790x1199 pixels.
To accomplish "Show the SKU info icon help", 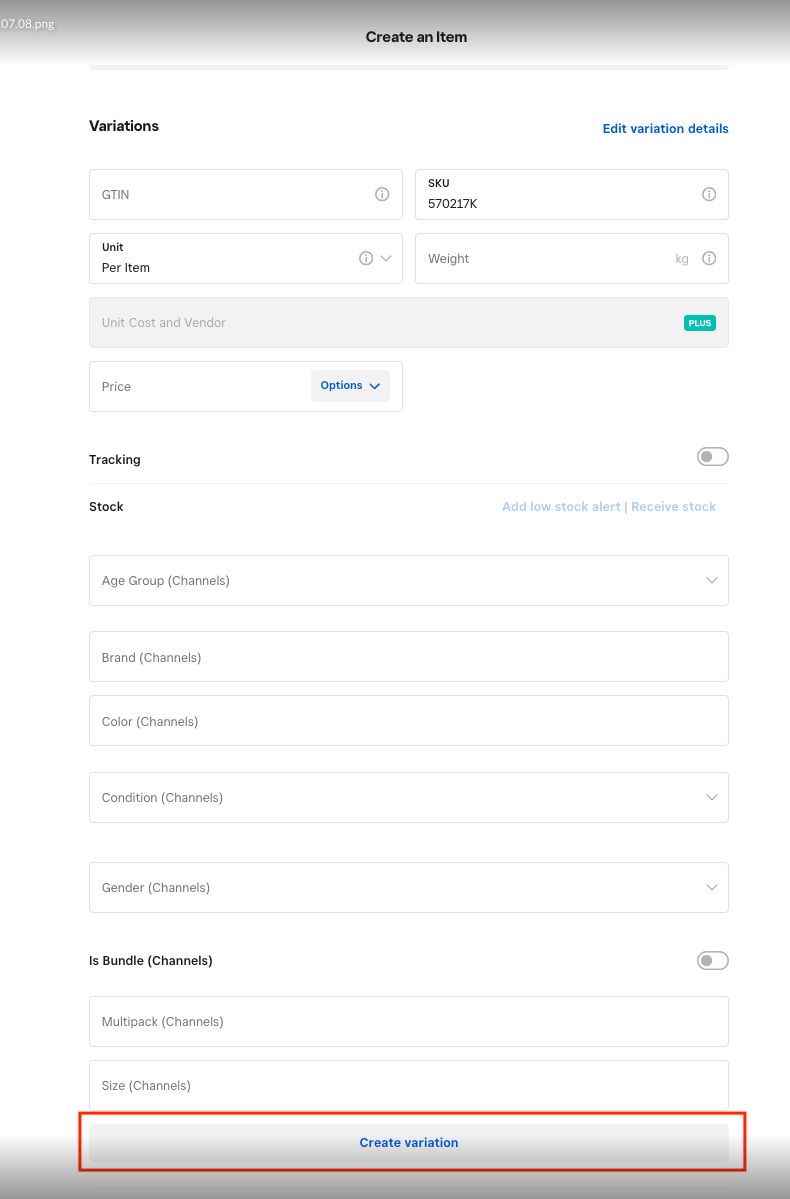I will tap(709, 194).
